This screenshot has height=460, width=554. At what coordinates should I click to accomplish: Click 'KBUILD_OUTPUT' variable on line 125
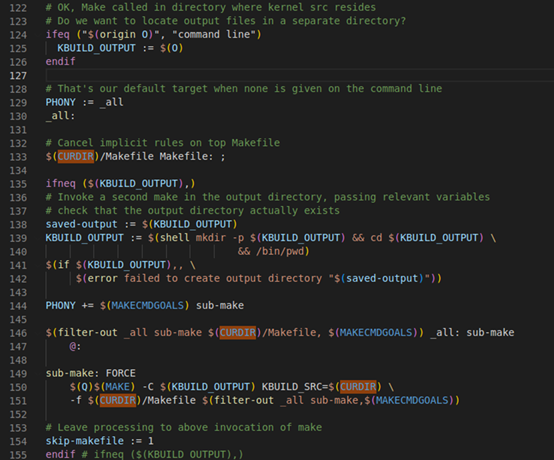(96, 48)
